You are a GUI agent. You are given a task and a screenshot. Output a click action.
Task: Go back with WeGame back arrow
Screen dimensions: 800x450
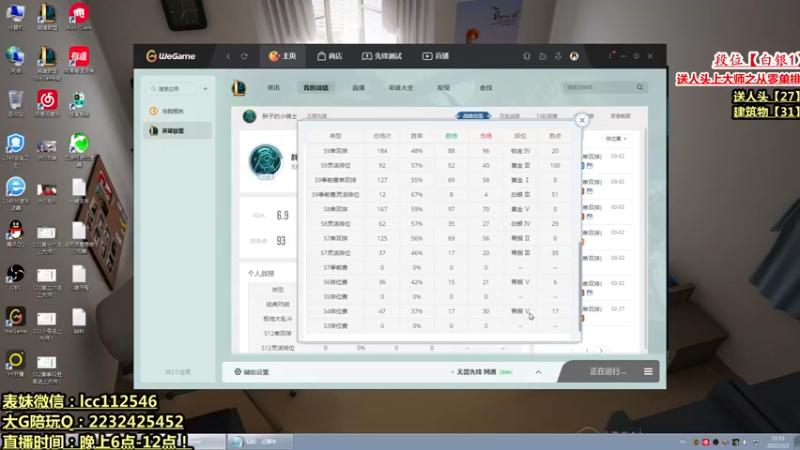pyautogui.click(x=229, y=56)
